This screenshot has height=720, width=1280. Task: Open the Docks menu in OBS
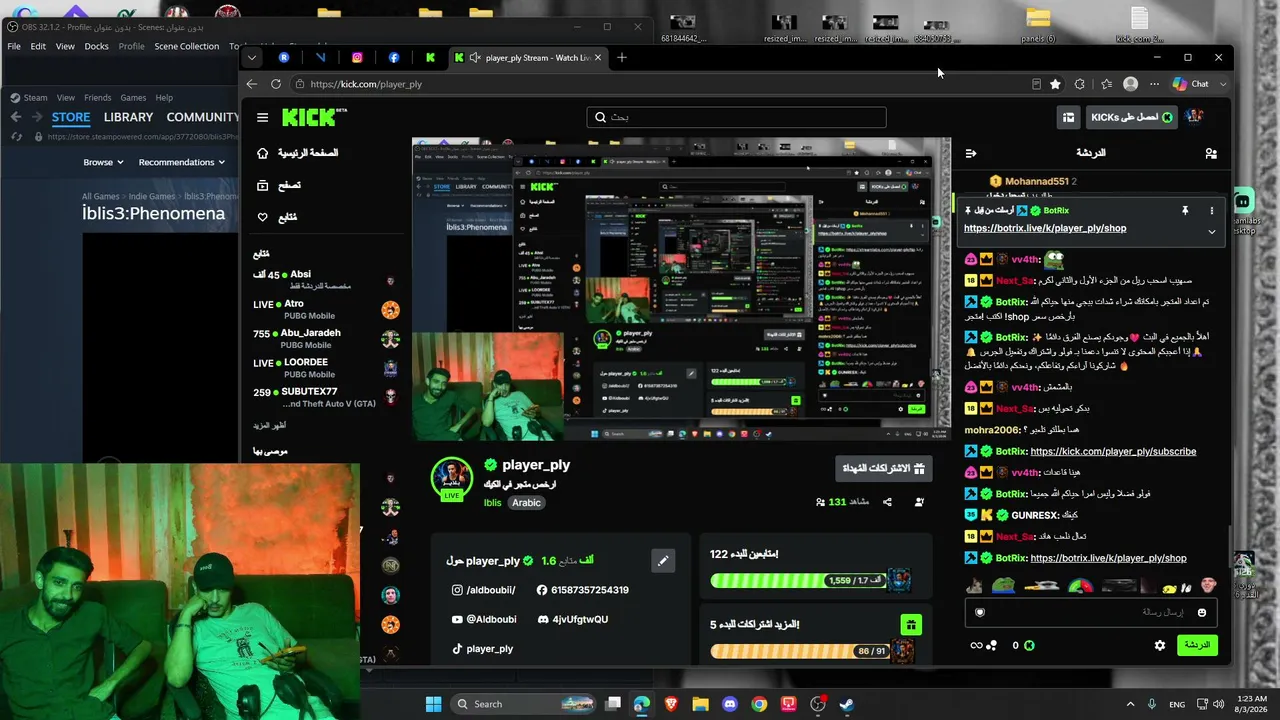point(96,46)
